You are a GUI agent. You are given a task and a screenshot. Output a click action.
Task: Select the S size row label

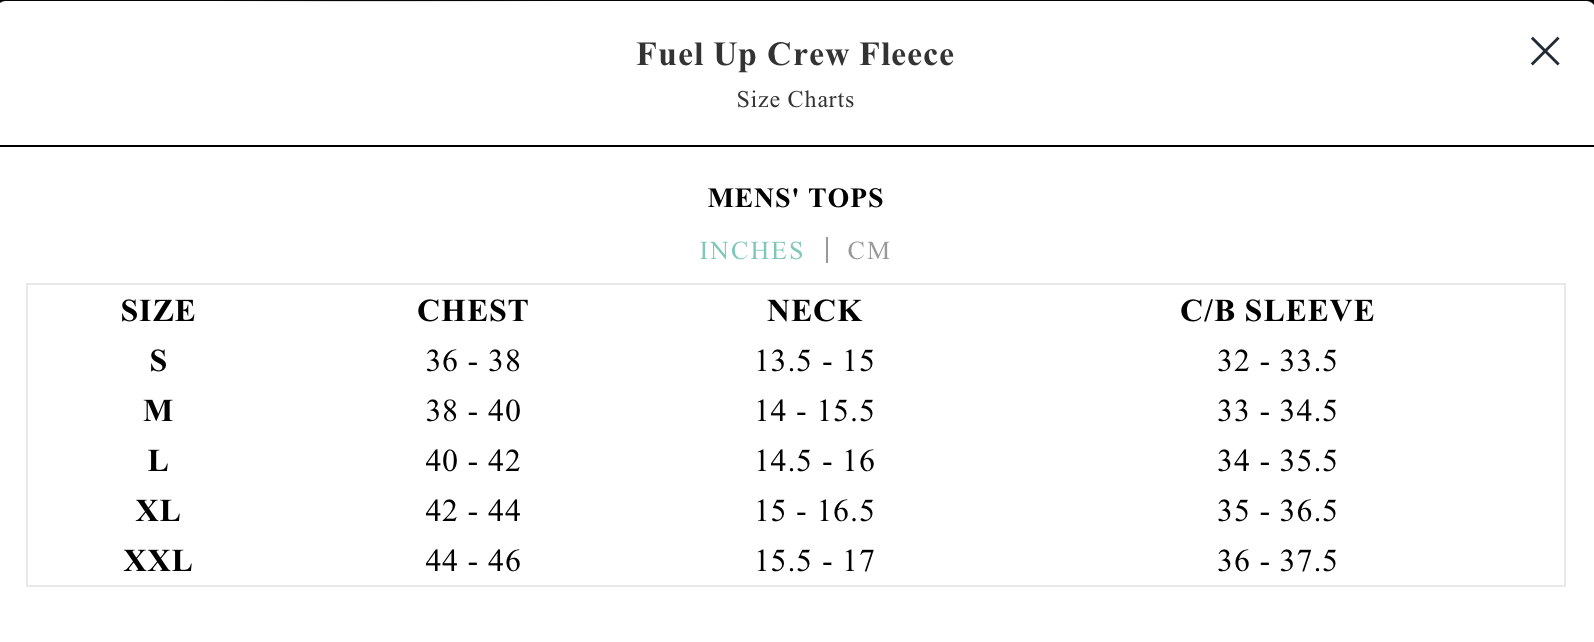(x=158, y=361)
